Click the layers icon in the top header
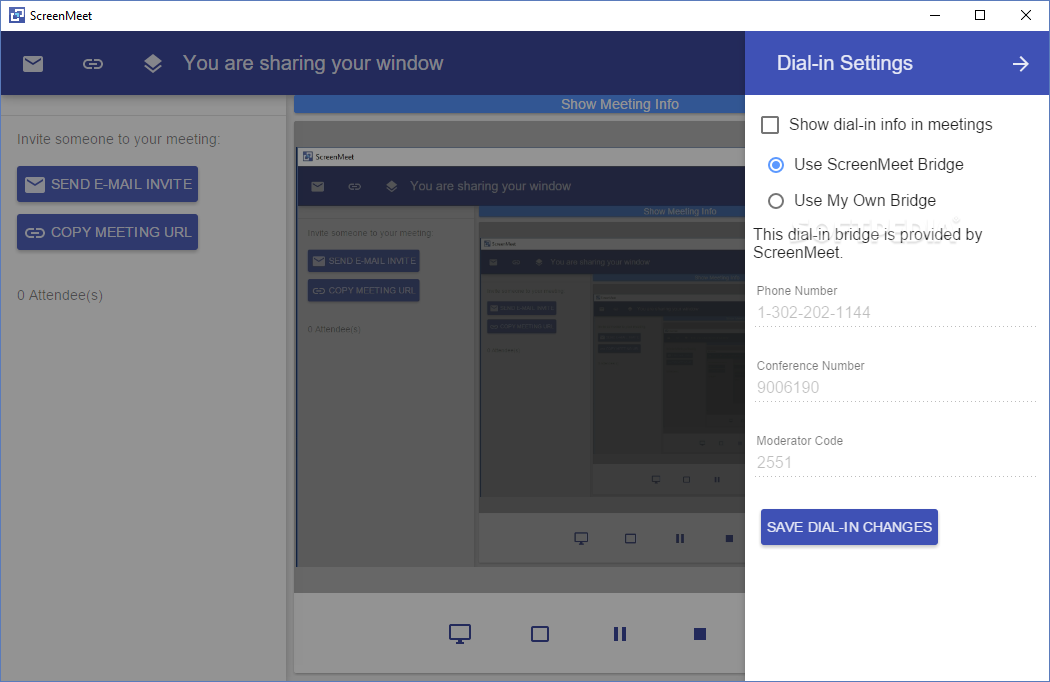This screenshot has height=682, width=1050. pyautogui.click(x=153, y=64)
